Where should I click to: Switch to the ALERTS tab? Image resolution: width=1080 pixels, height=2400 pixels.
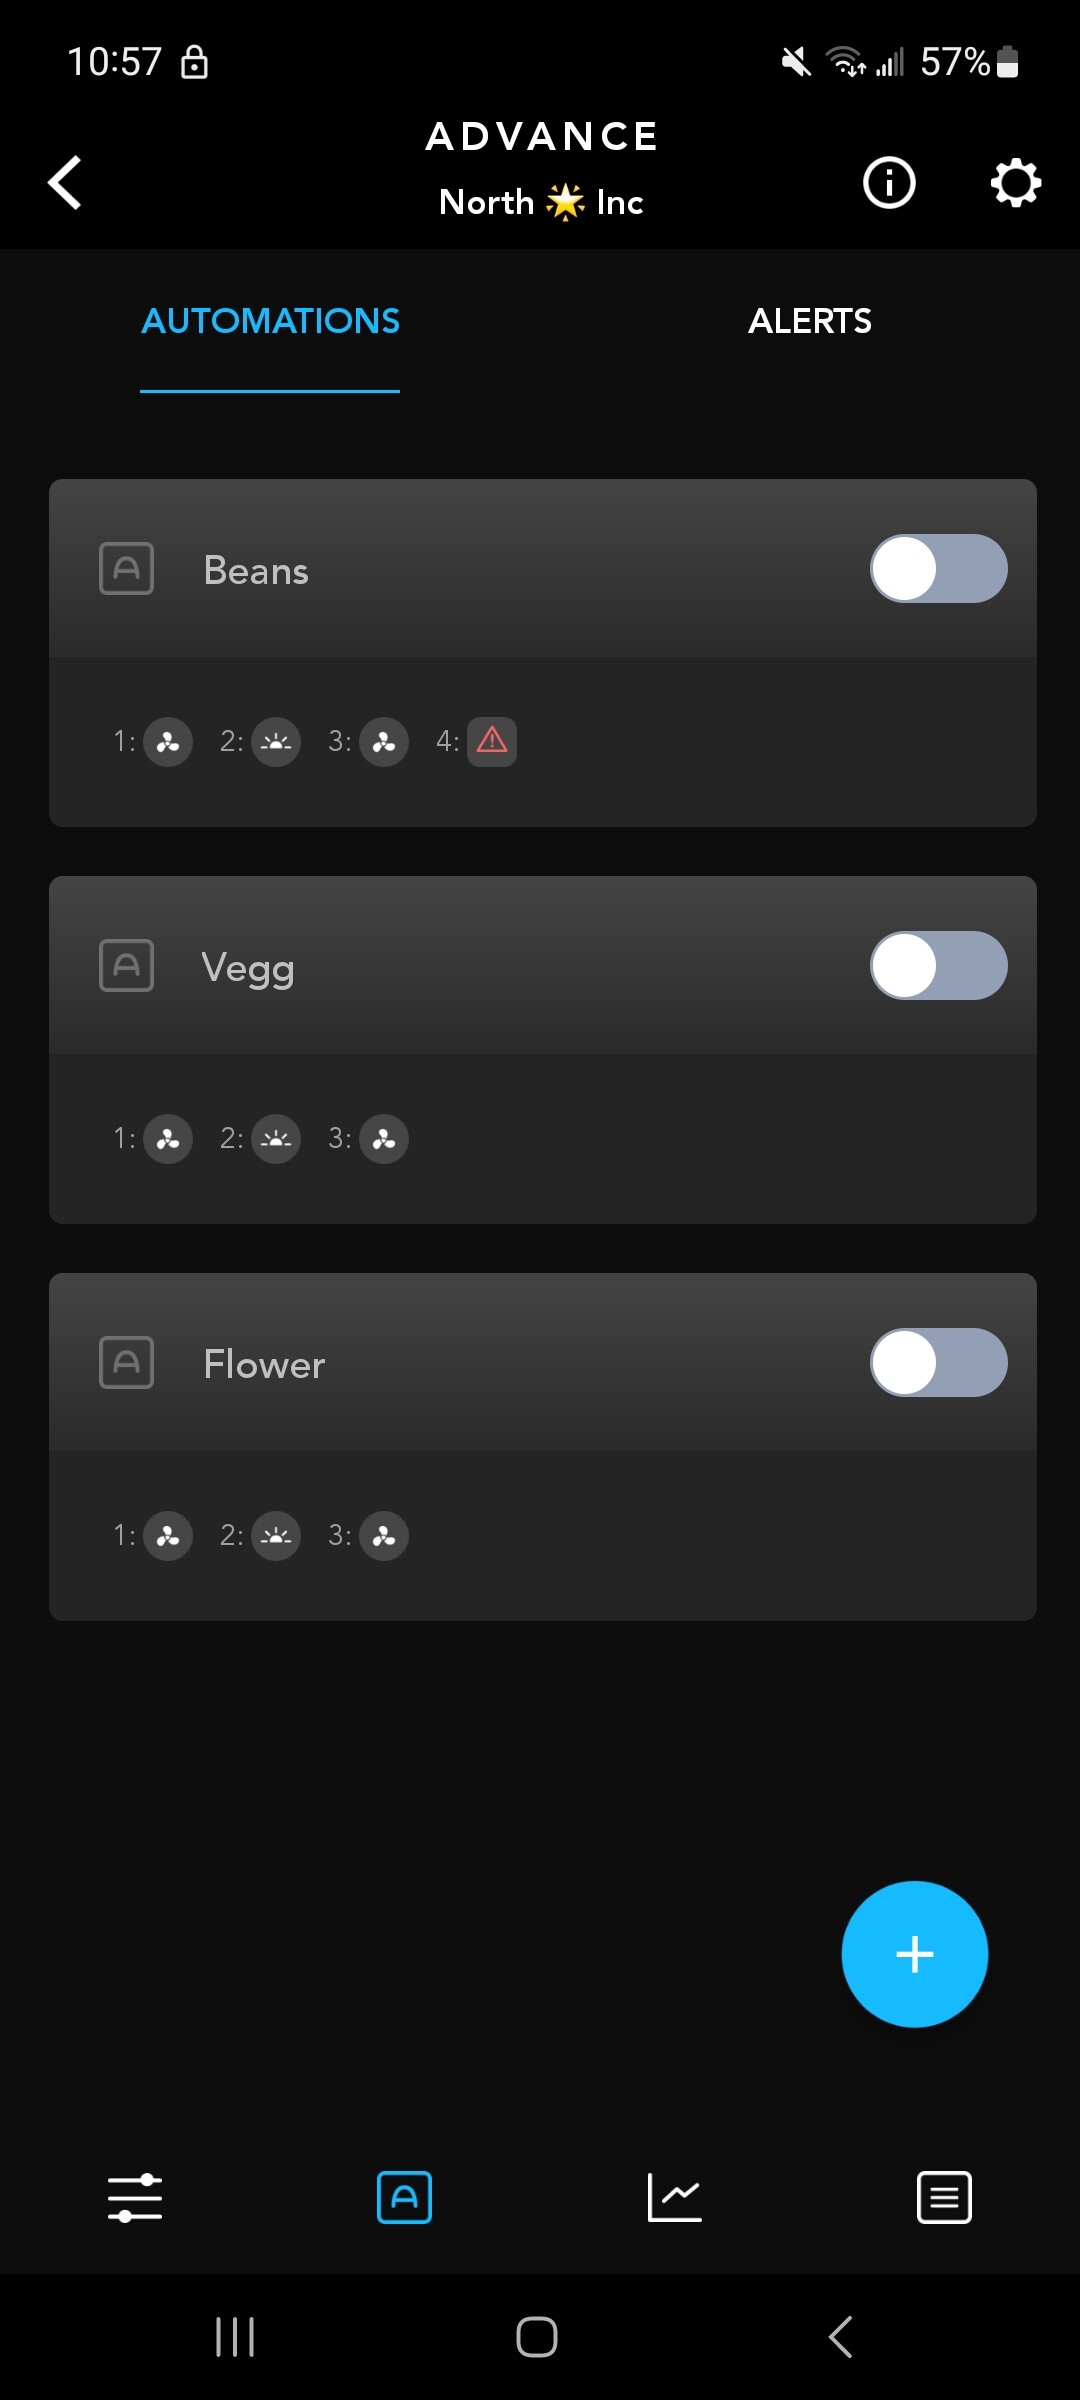tap(810, 321)
